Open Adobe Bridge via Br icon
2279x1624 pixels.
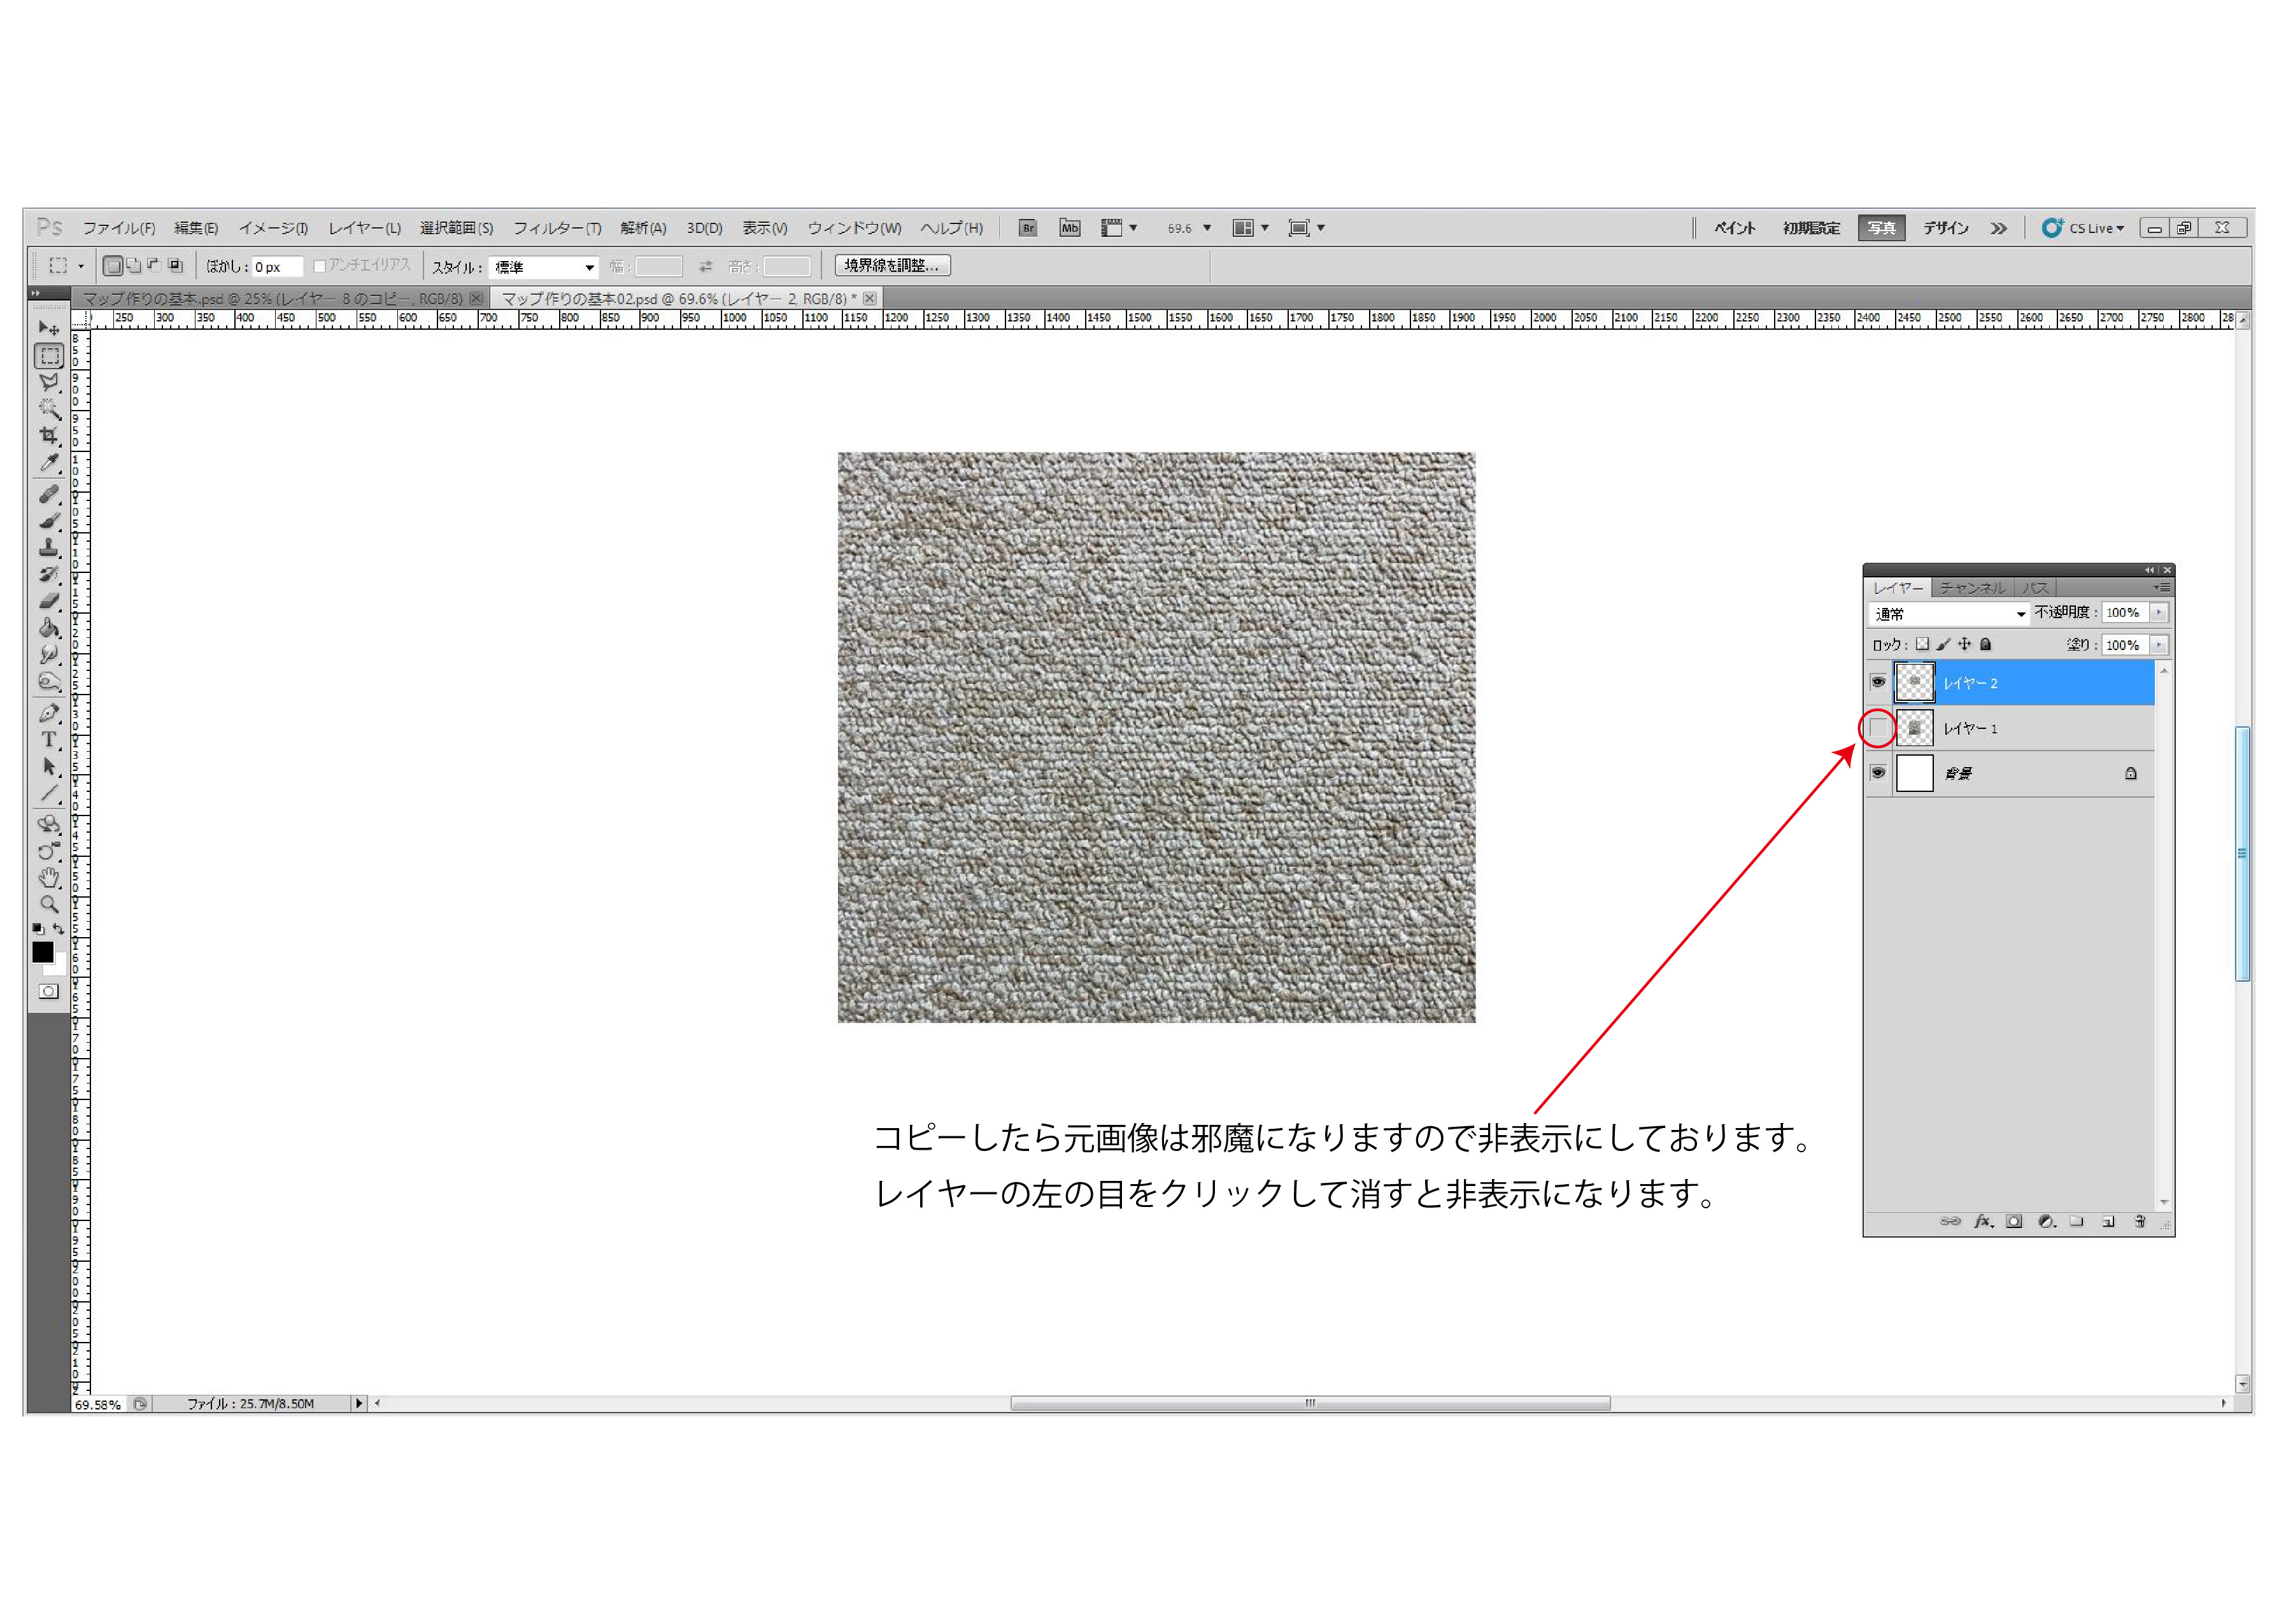[x=1027, y=228]
